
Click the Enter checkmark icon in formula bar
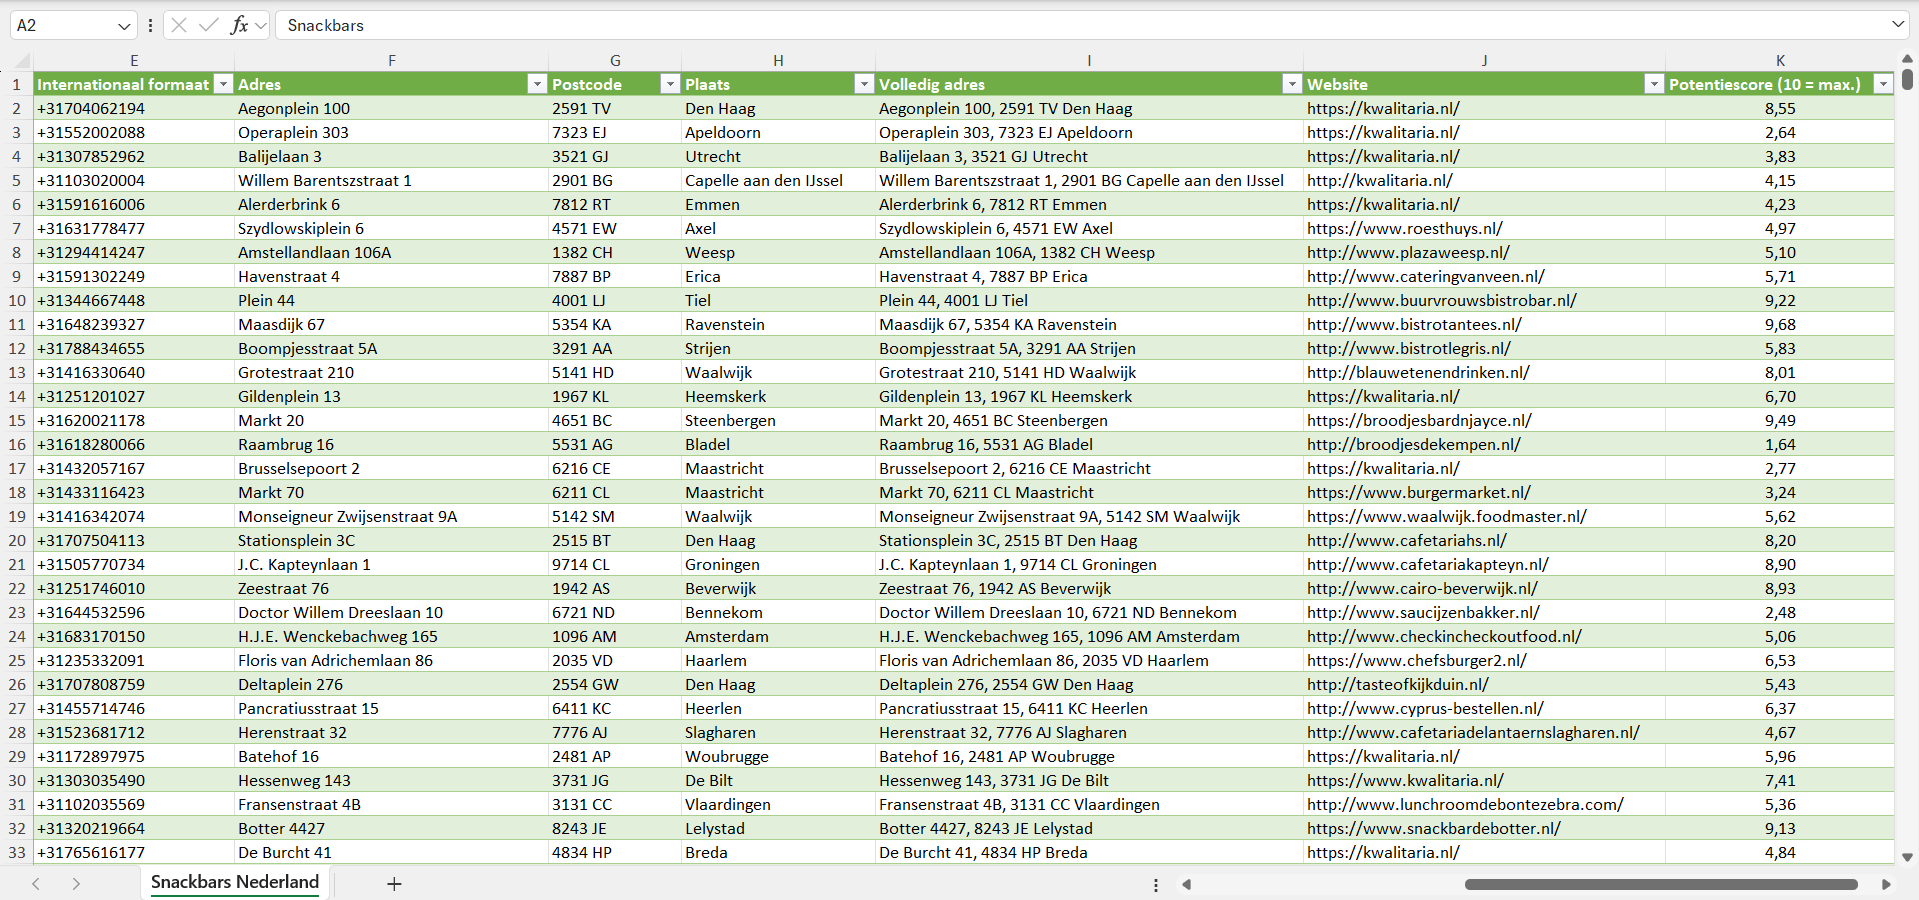208,25
